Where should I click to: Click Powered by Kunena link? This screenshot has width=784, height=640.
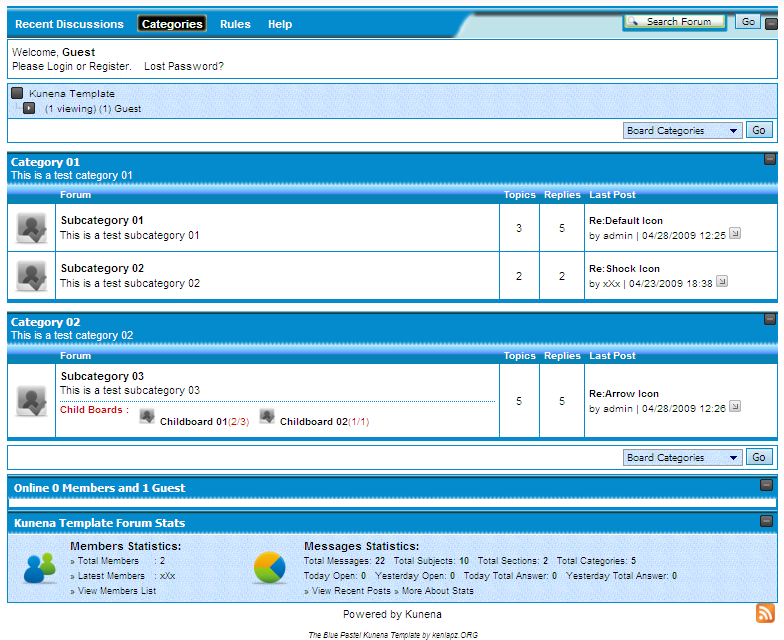pos(392,614)
